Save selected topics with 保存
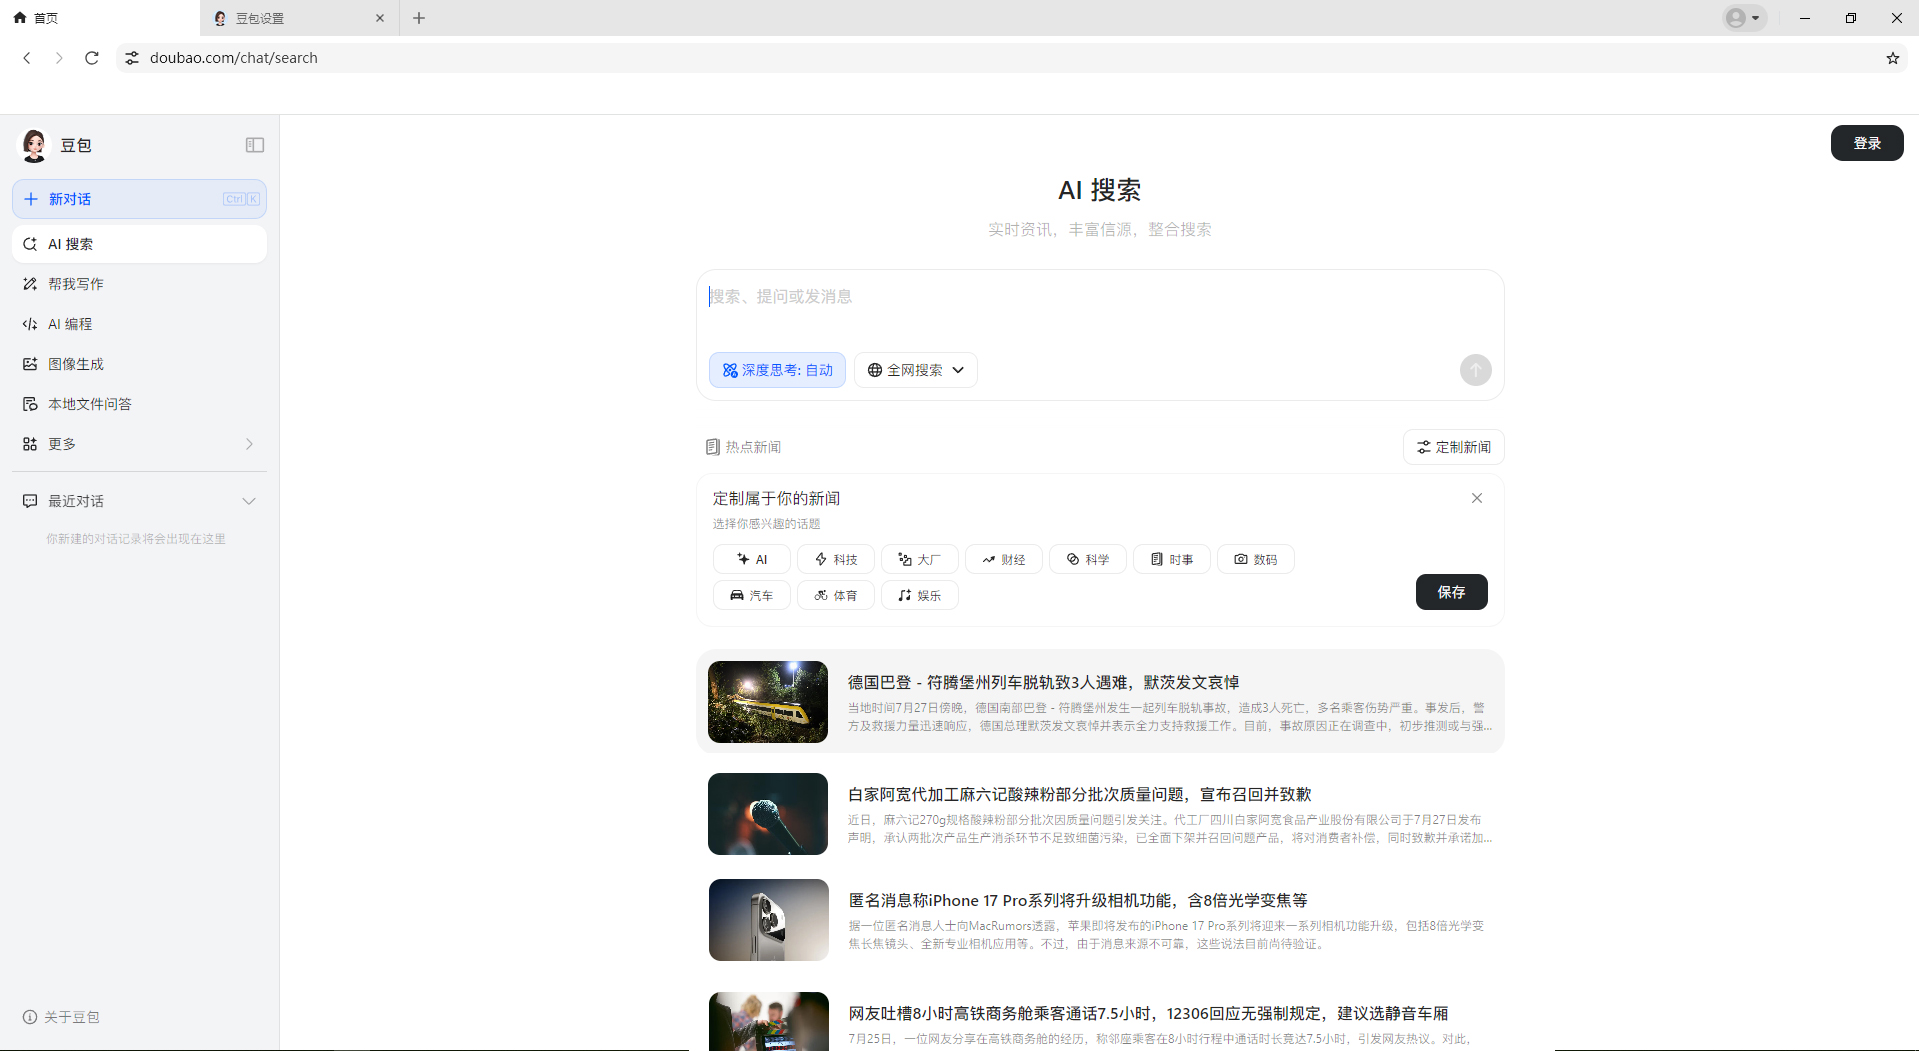 [1451, 592]
